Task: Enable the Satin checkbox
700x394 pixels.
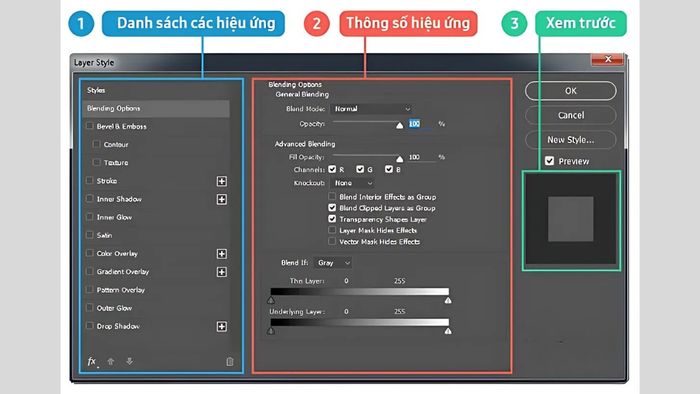Action: click(x=89, y=235)
